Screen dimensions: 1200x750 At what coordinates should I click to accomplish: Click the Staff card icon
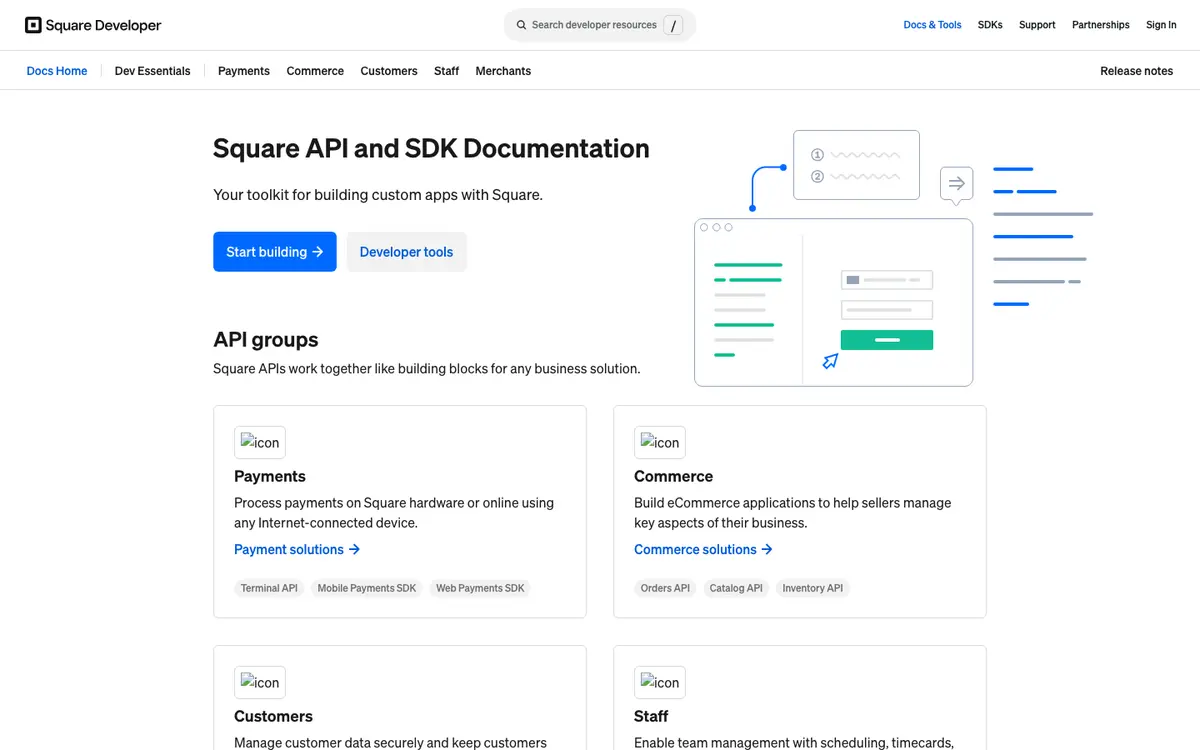(x=660, y=682)
